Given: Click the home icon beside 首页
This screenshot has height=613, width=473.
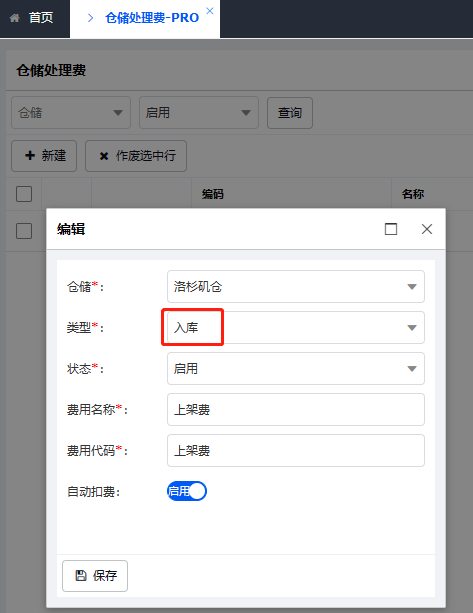Looking at the screenshot, I should point(14,18).
